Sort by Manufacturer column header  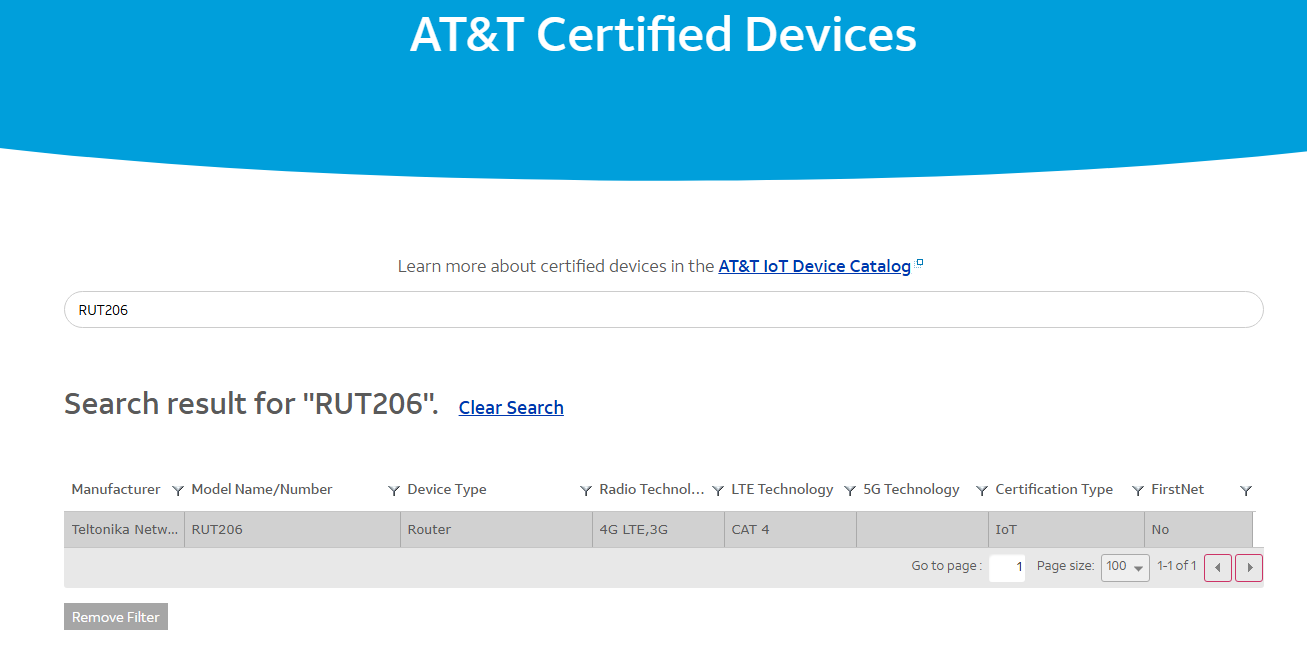pyautogui.click(x=116, y=490)
